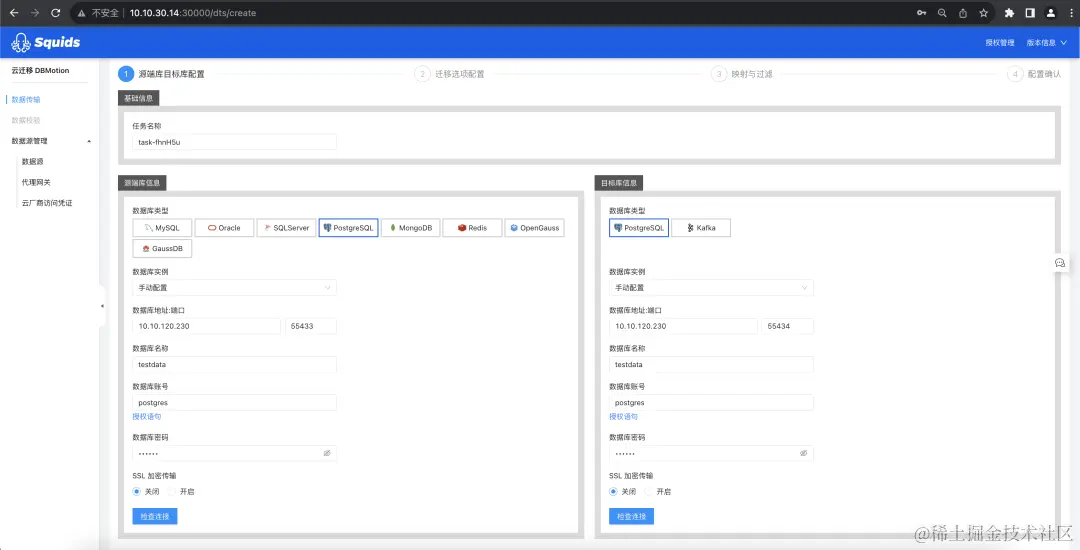Open 数据校验 in sidebar
This screenshot has width=1080, height=550.
26,120
